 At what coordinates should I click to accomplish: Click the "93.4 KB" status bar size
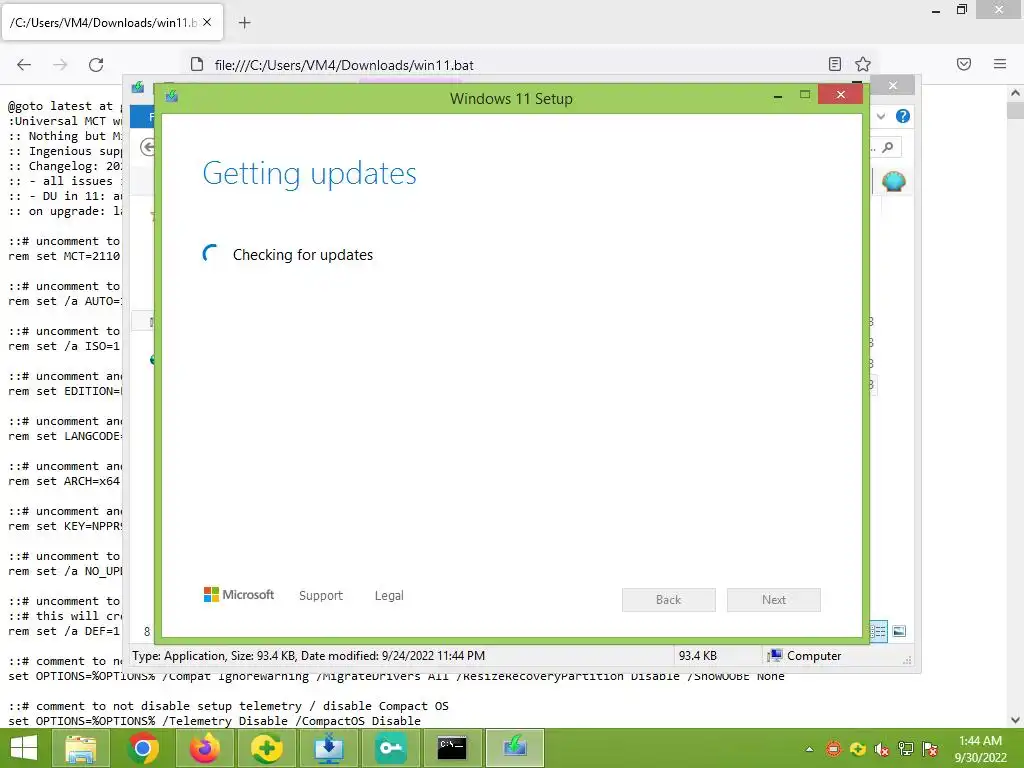pos(697,655)
